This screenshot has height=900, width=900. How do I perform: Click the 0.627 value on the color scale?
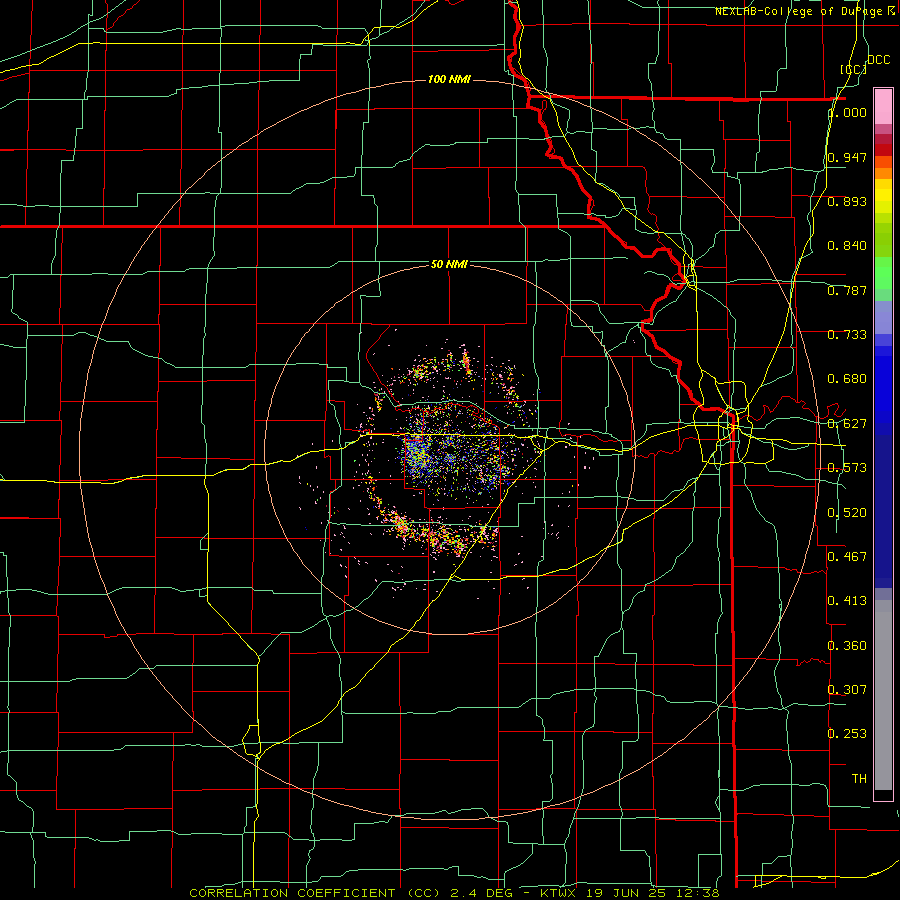point(847,424)
